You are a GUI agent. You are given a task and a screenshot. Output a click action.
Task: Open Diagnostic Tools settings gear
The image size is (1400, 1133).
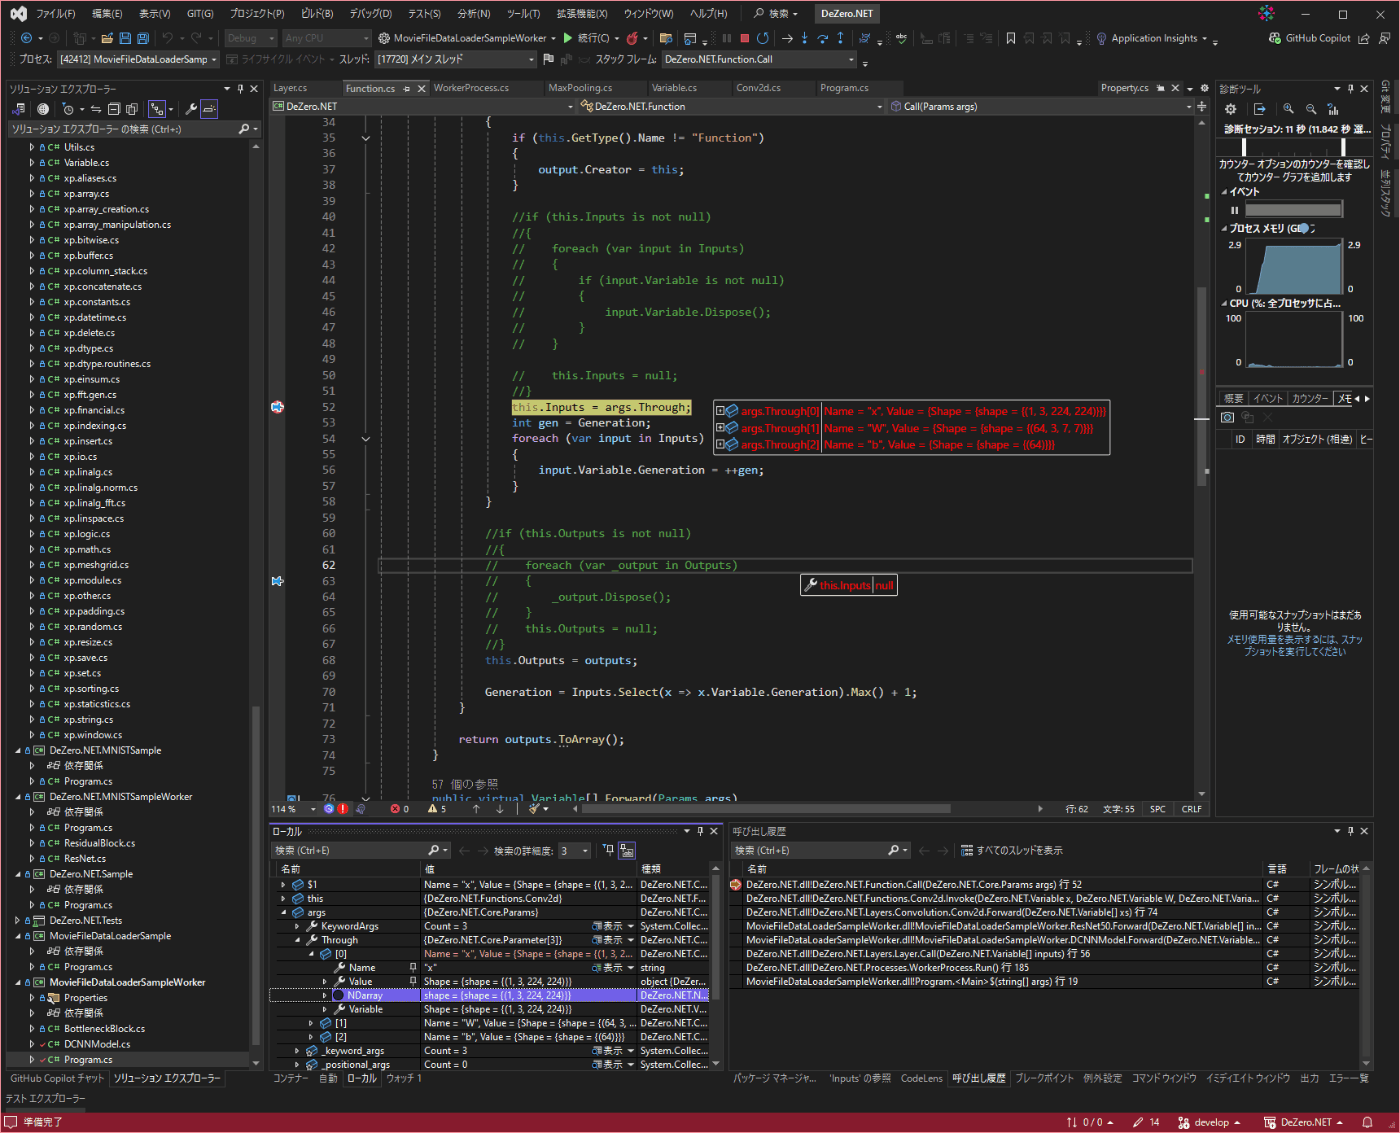pyautogui.click(x=1231, y=109)
